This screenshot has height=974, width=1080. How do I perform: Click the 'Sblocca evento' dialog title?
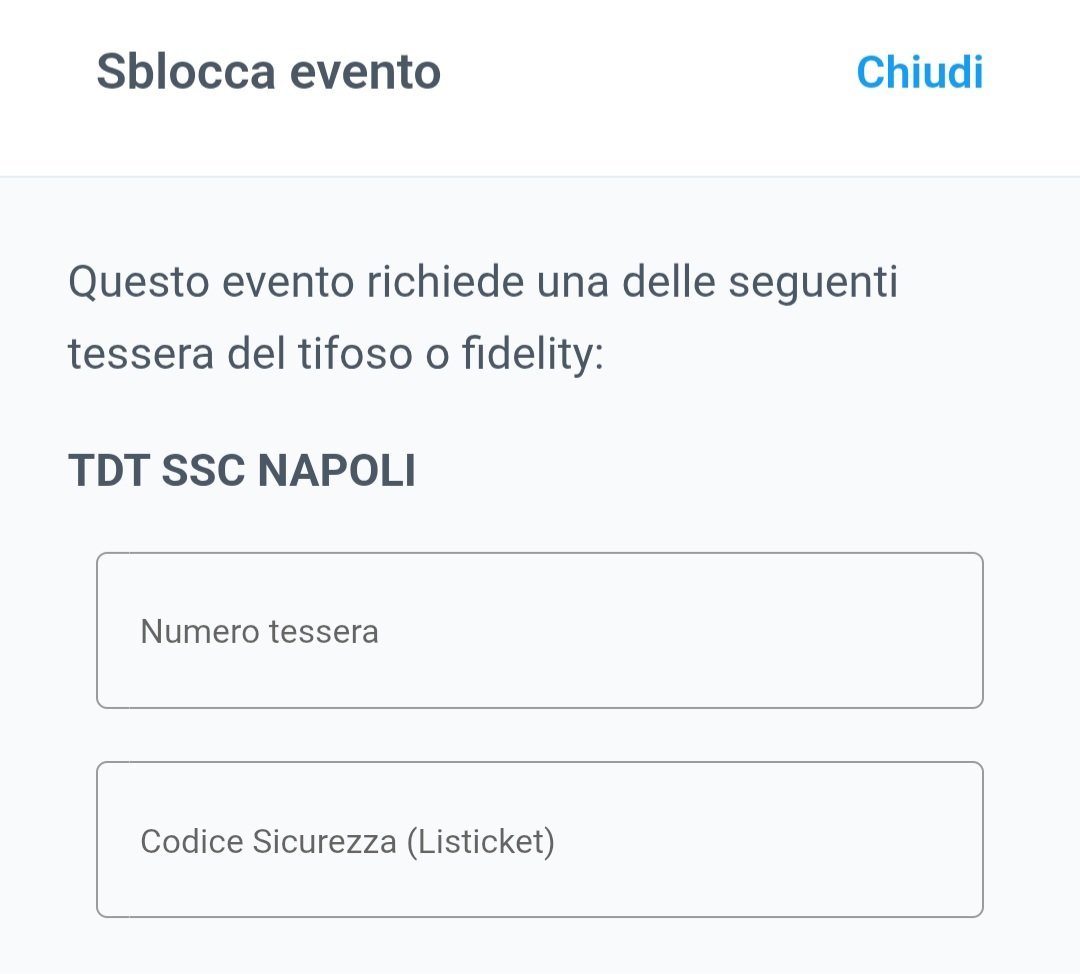(x=268, y=73)
